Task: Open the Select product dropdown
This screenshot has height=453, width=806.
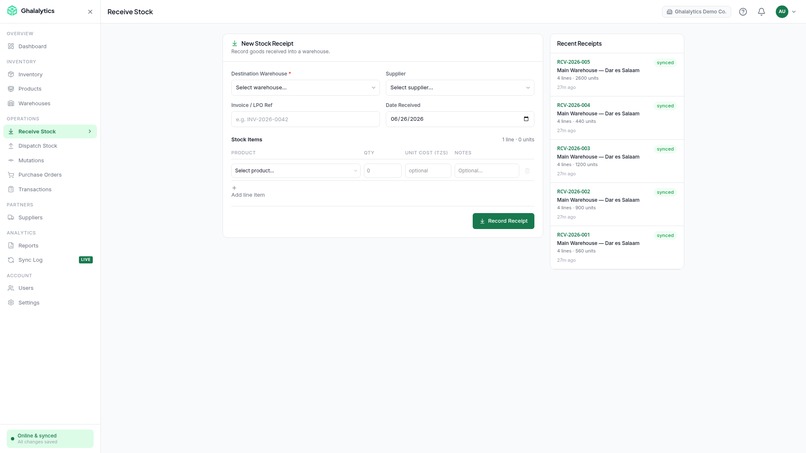Action: tap(296, 171)
